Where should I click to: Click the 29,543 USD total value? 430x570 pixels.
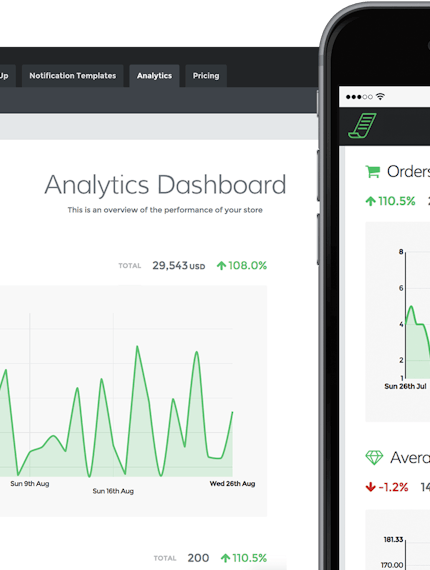tap(178, 266)
